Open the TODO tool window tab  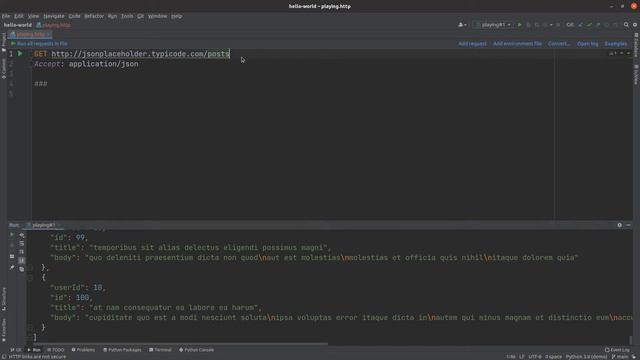click(x=56, y=350)
